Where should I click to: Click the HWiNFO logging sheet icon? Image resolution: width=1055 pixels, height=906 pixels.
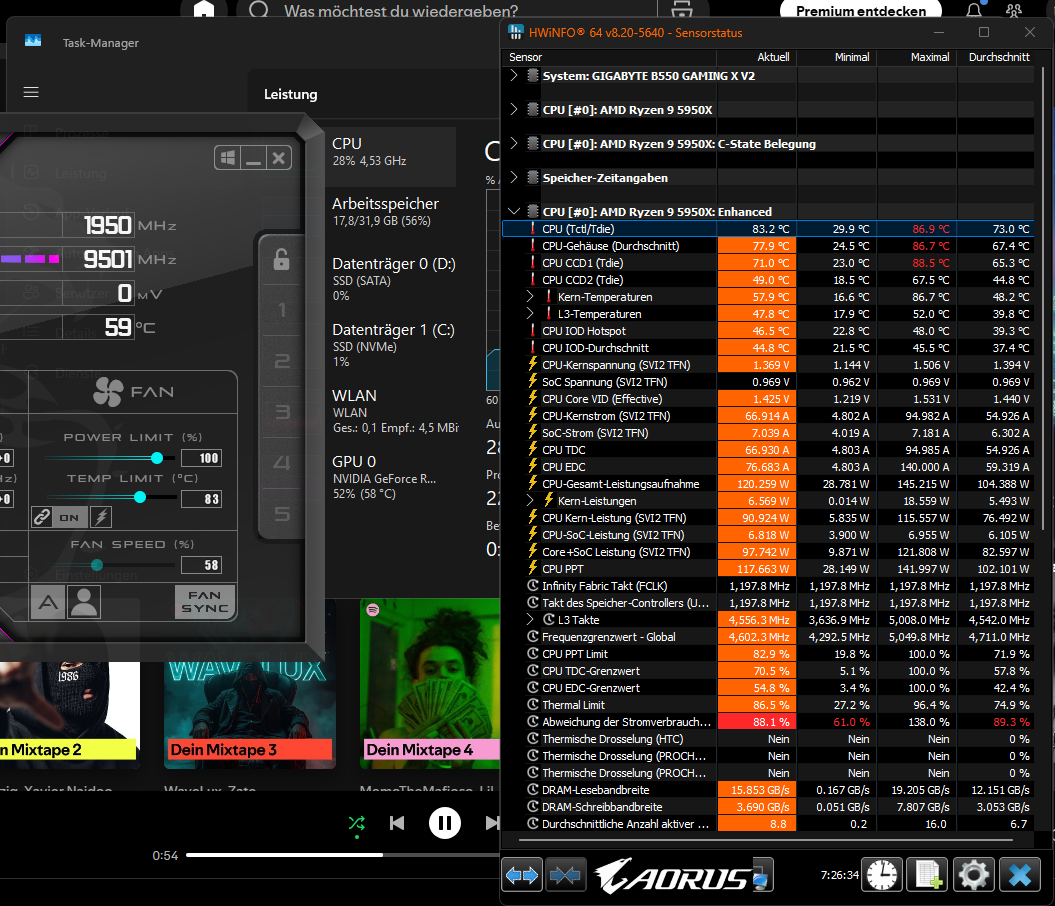point(928,875)
